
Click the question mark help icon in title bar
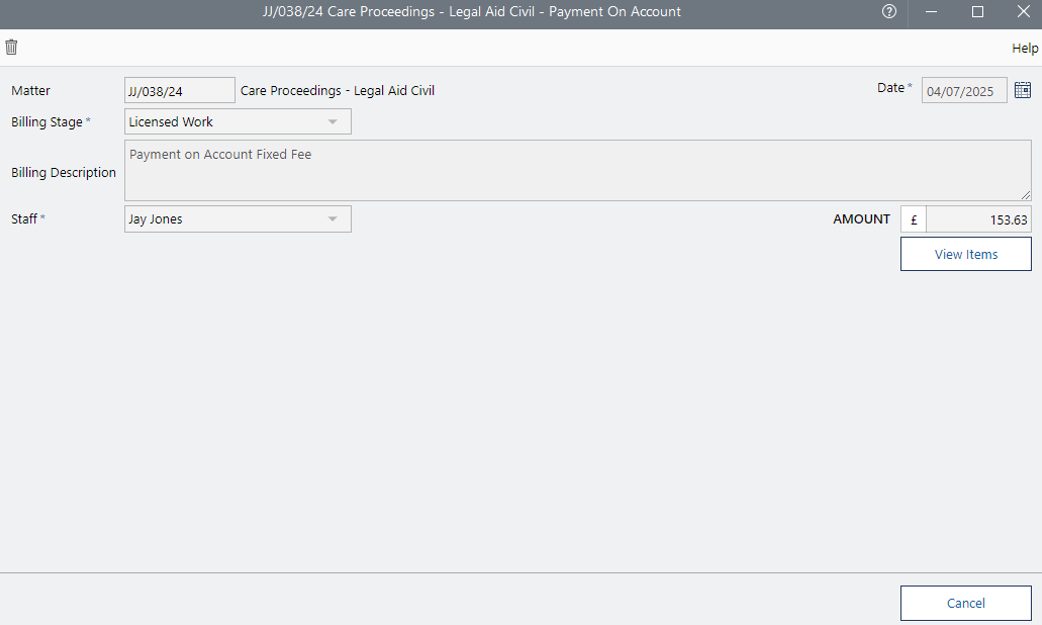pos(889,12)
